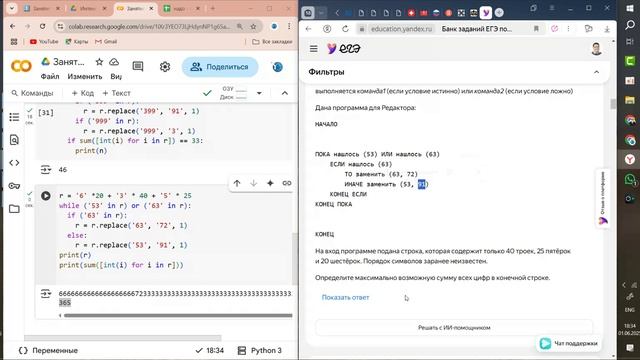Open the profile avatar in Yandex EGE
640x360 pixels.
(596, 49)
